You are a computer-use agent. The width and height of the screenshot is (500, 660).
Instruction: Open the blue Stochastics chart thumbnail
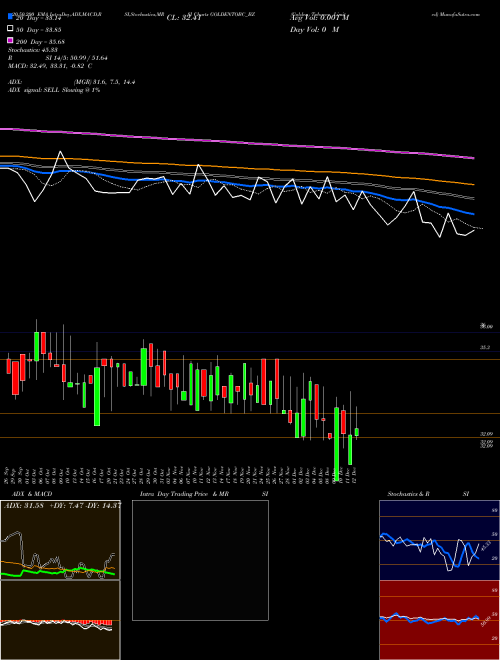click(x=439, y=540)
